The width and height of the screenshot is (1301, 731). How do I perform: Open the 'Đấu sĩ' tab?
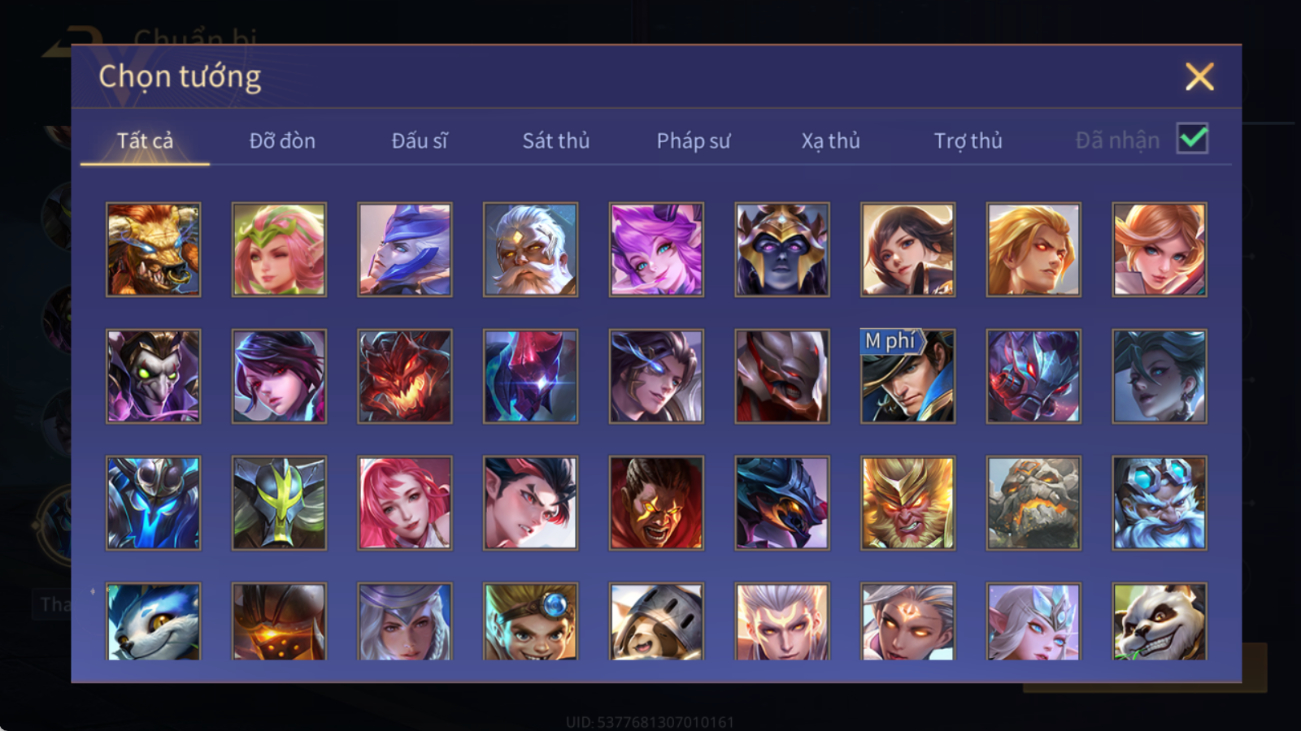pos(419,141)
